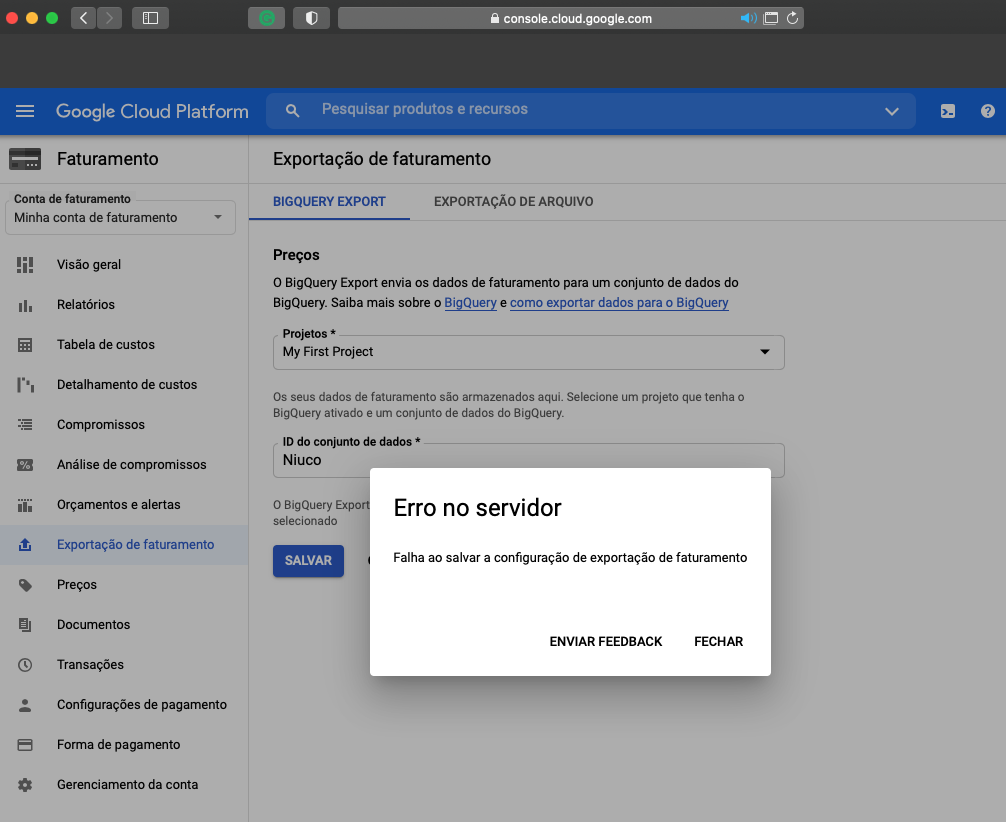Click the Pesquisar produtos e recursos field
Image resolution: width=1006 pixels, height=822 pixels.
coord(590,110)
